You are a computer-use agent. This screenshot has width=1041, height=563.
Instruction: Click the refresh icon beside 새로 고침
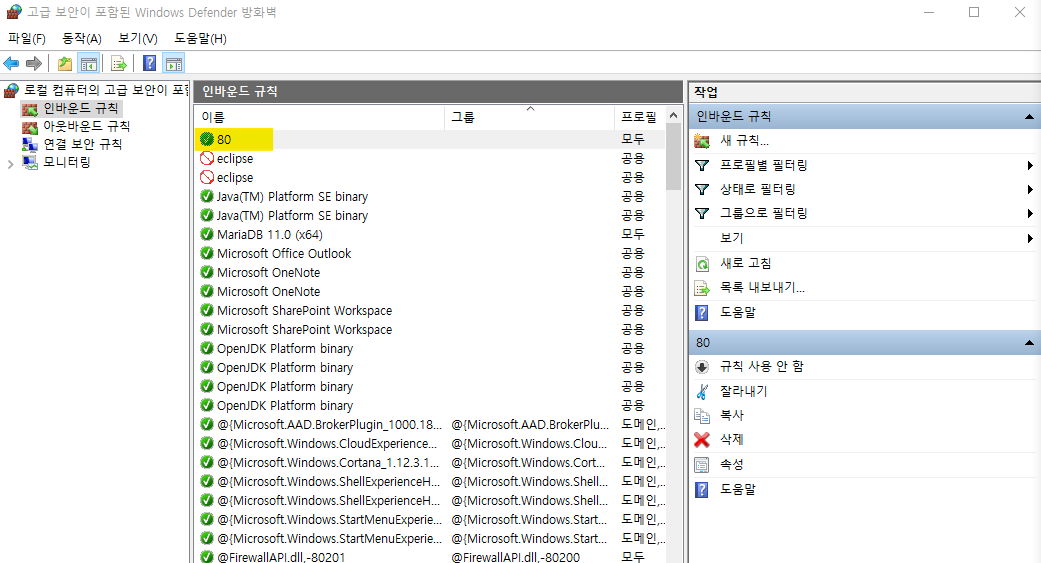click(702, 264)
